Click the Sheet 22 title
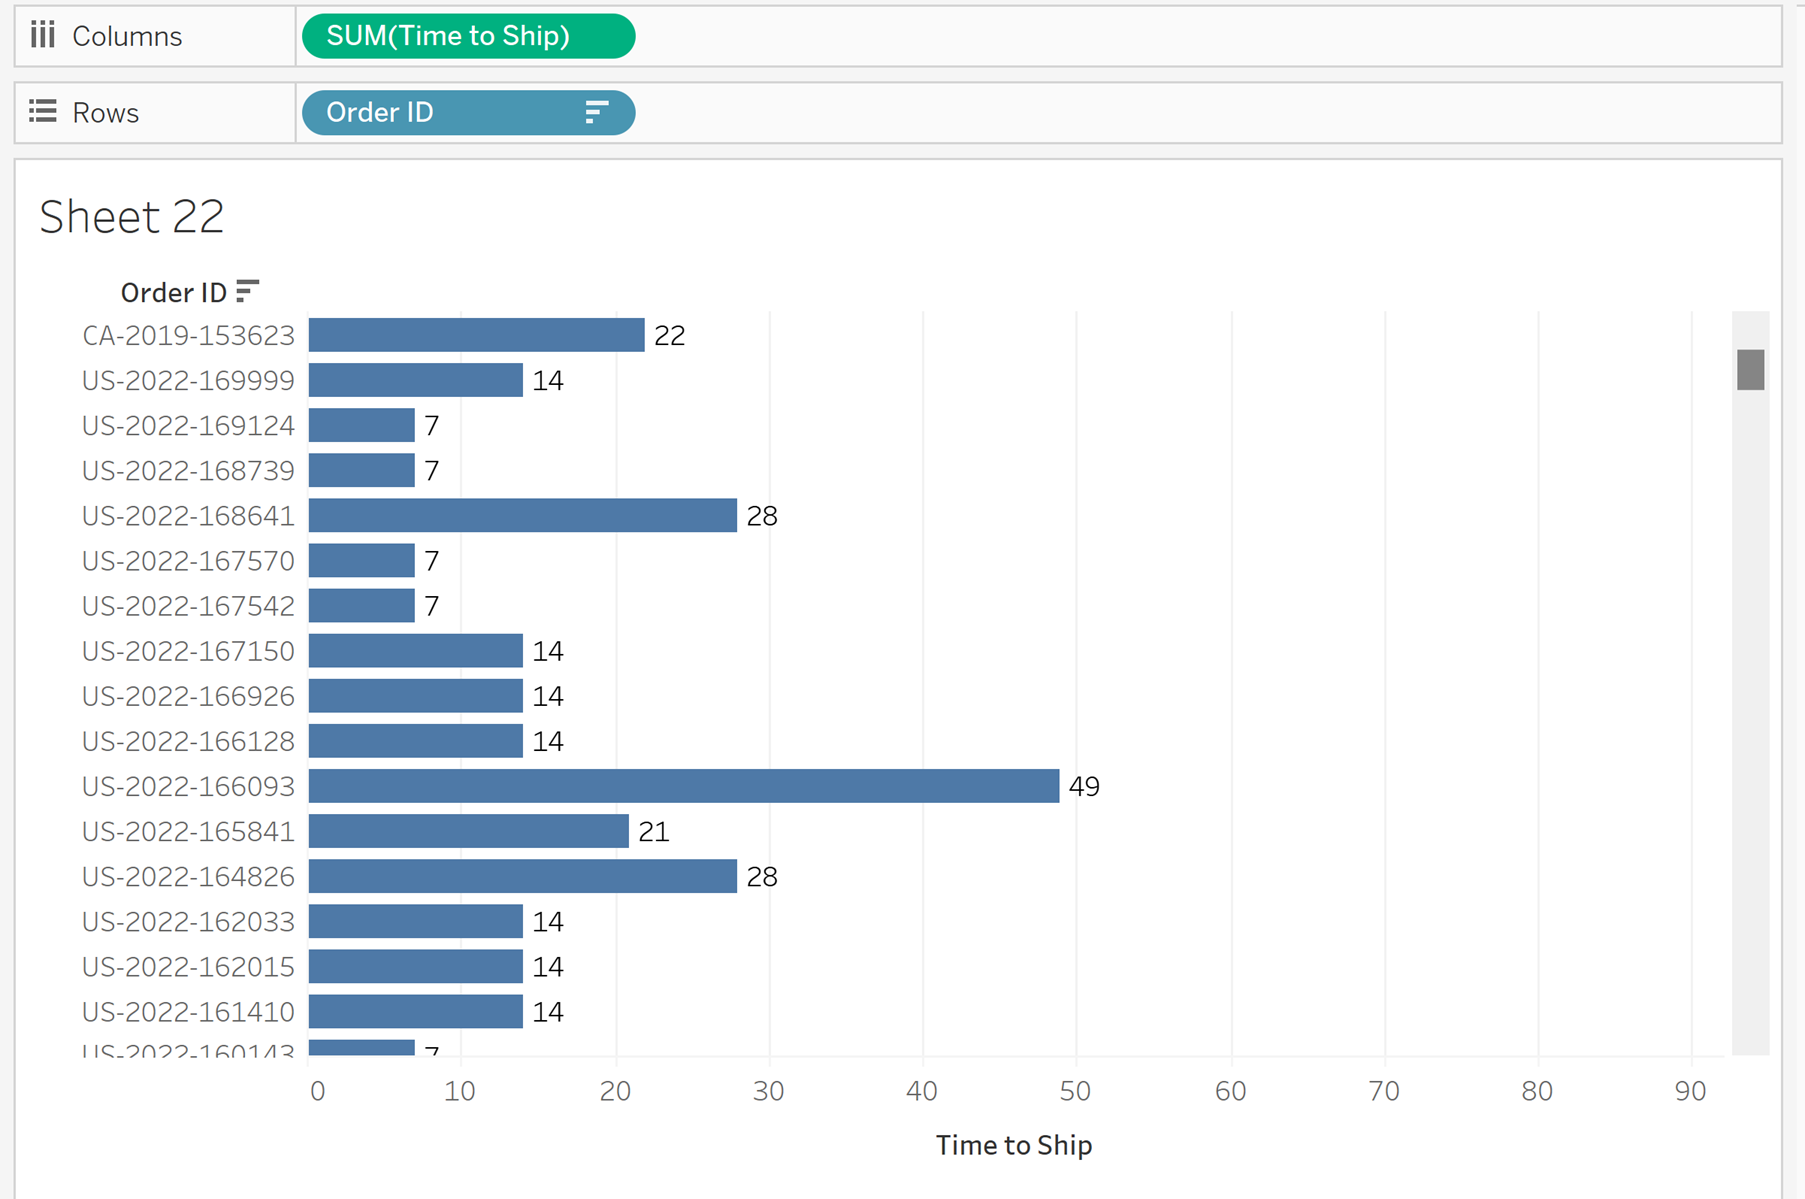The height and width of the screenshot is (1199, 1805). [131, 215]
